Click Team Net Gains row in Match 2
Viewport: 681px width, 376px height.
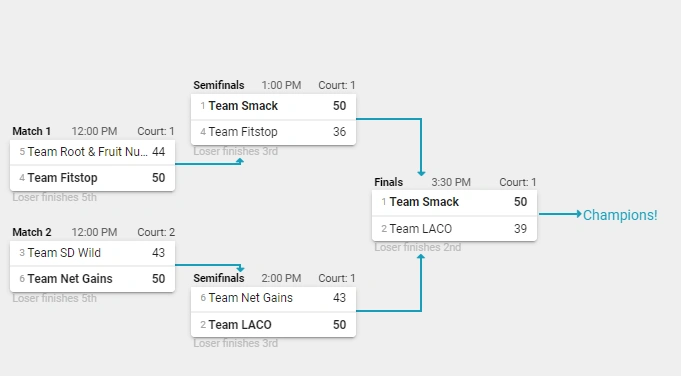tap(93, 279)
